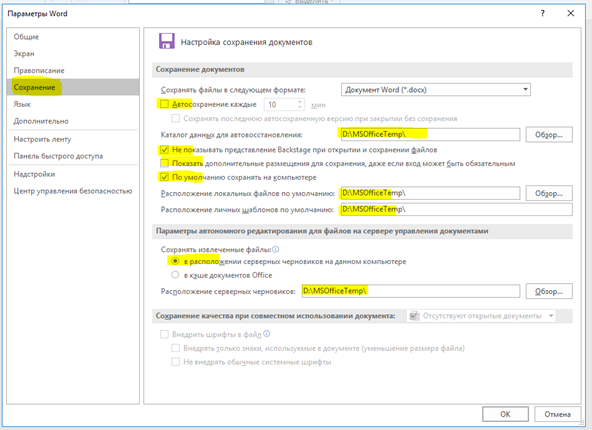Click 'Сохранять файлы в следующем формате' label
This screenshot has height=430, width=592.
233,90
